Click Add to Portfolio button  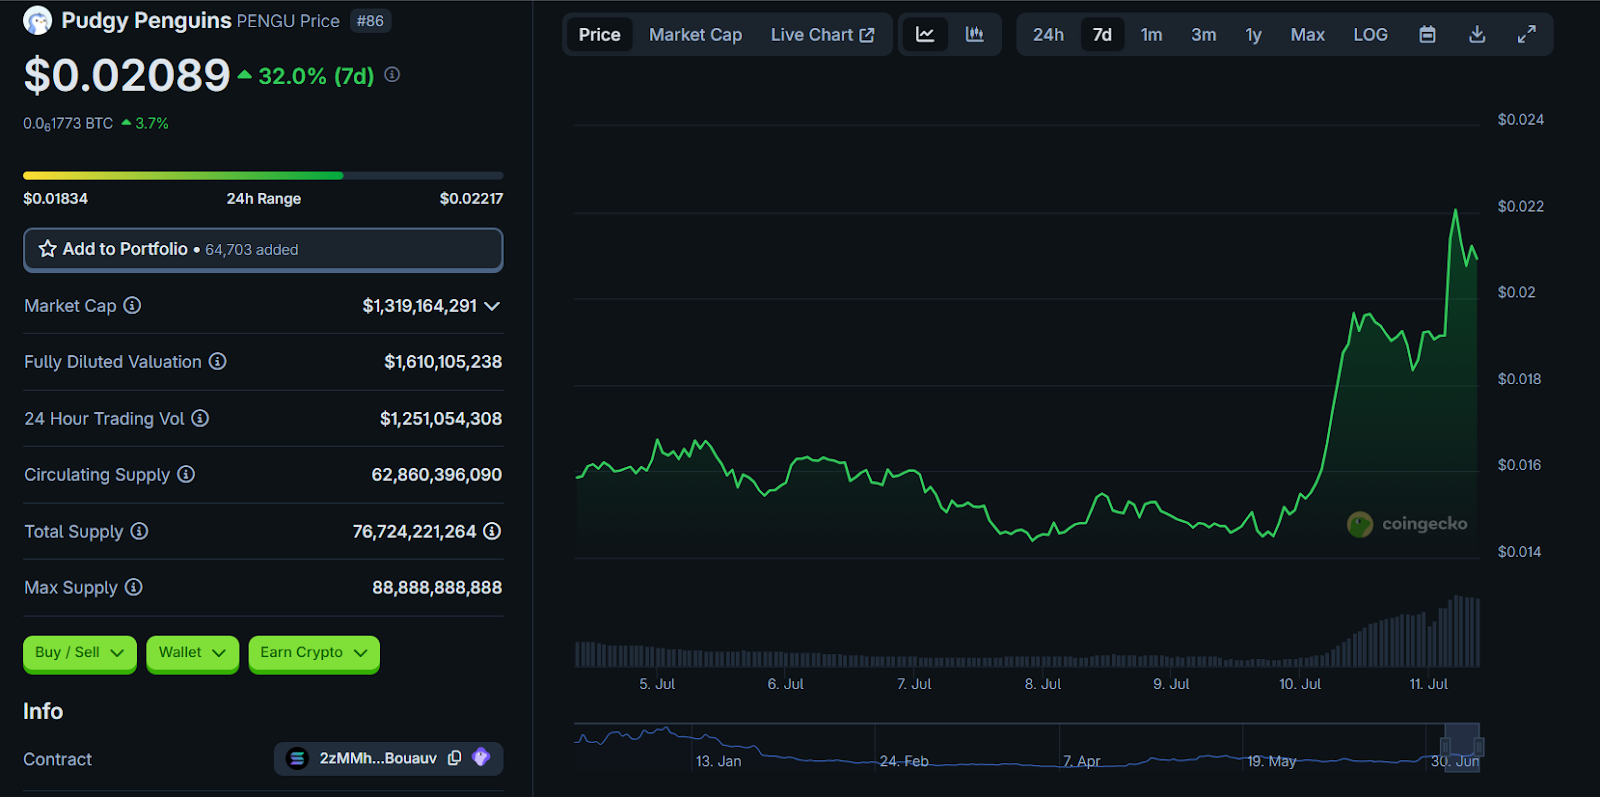[x=263, y=249]
